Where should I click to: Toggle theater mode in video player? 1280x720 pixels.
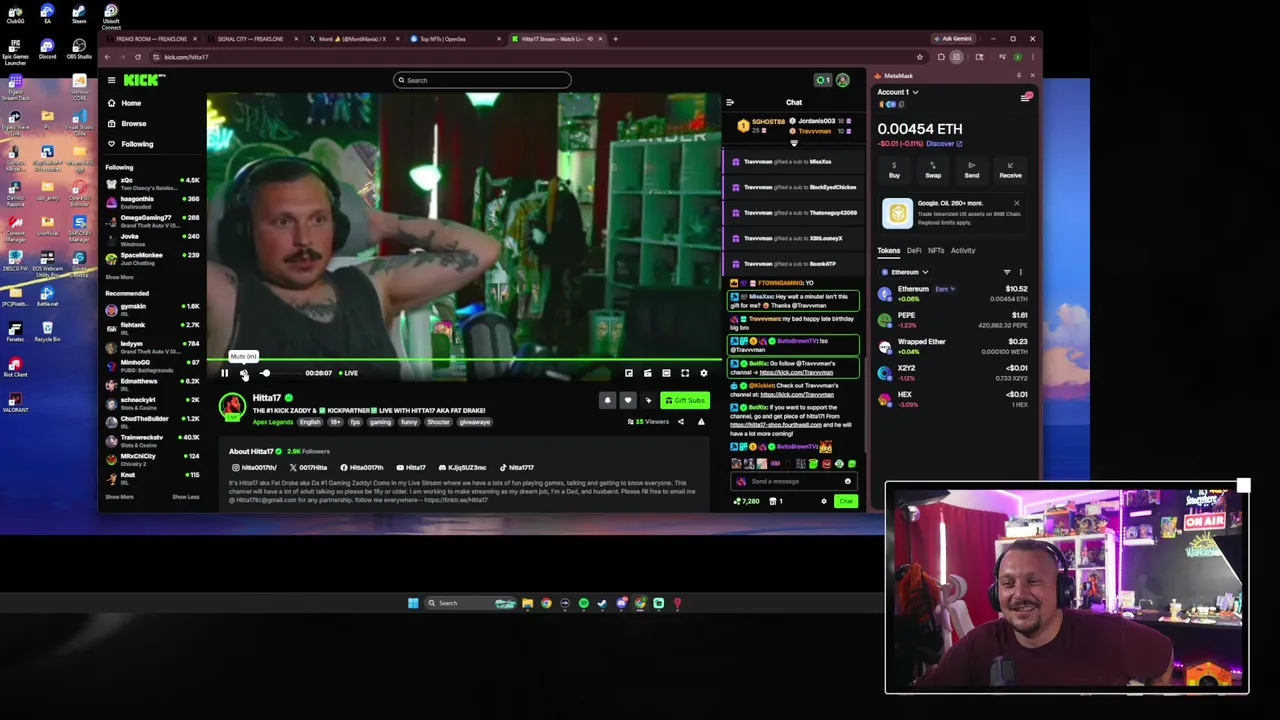tap(666, 373)
